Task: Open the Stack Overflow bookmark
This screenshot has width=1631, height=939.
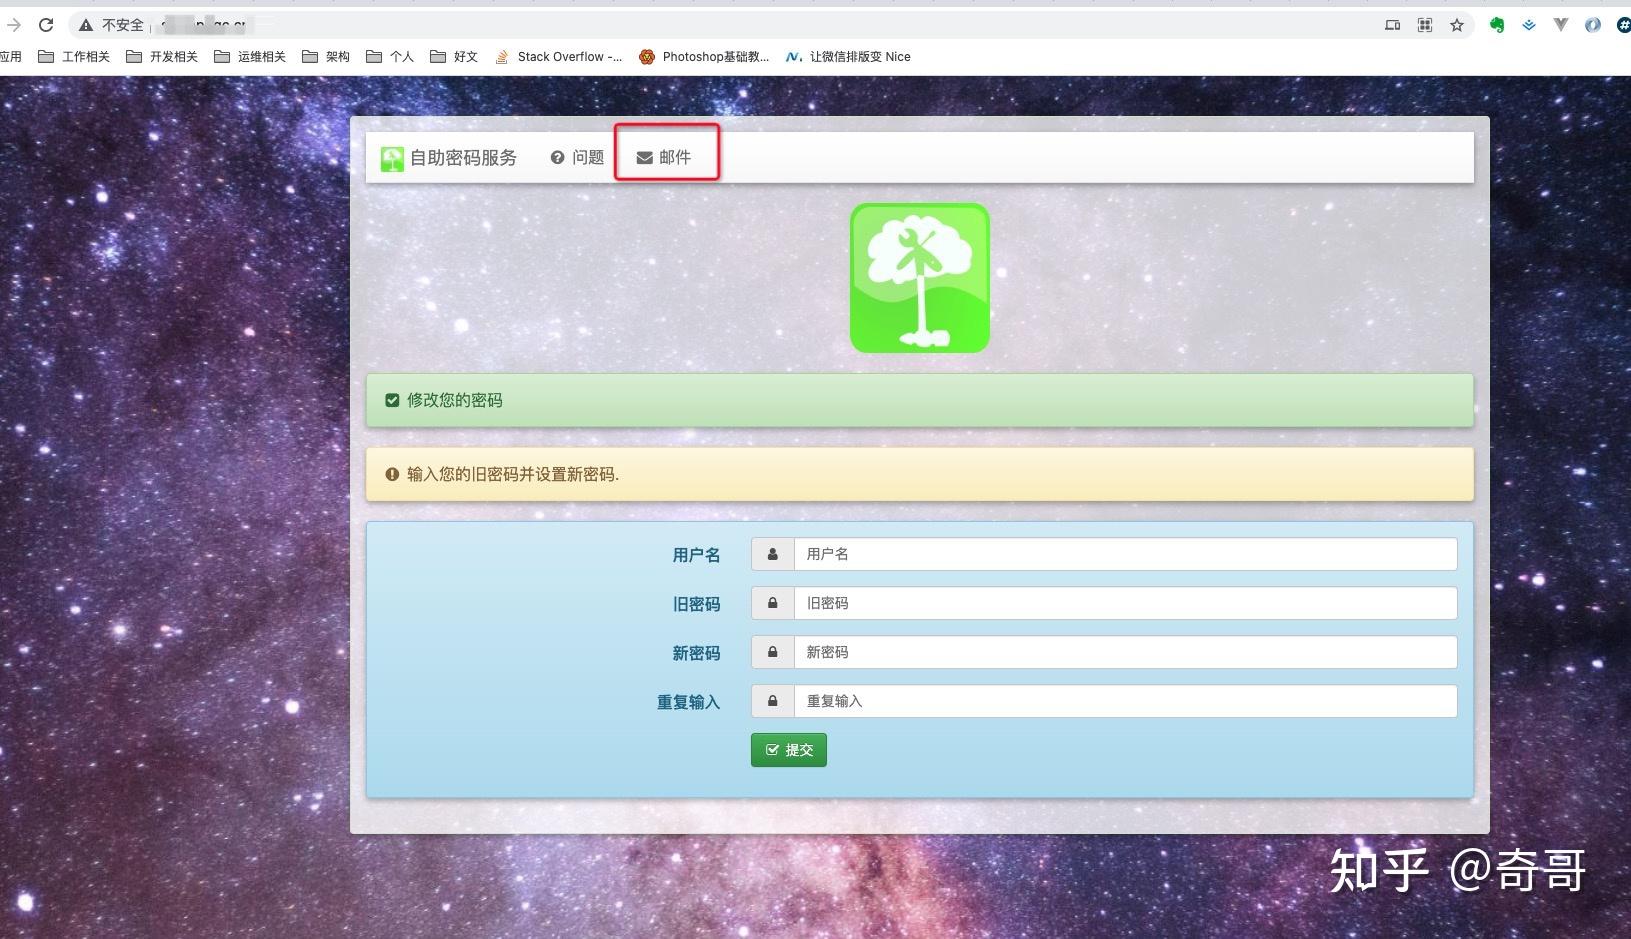Action: click(557, 57)
